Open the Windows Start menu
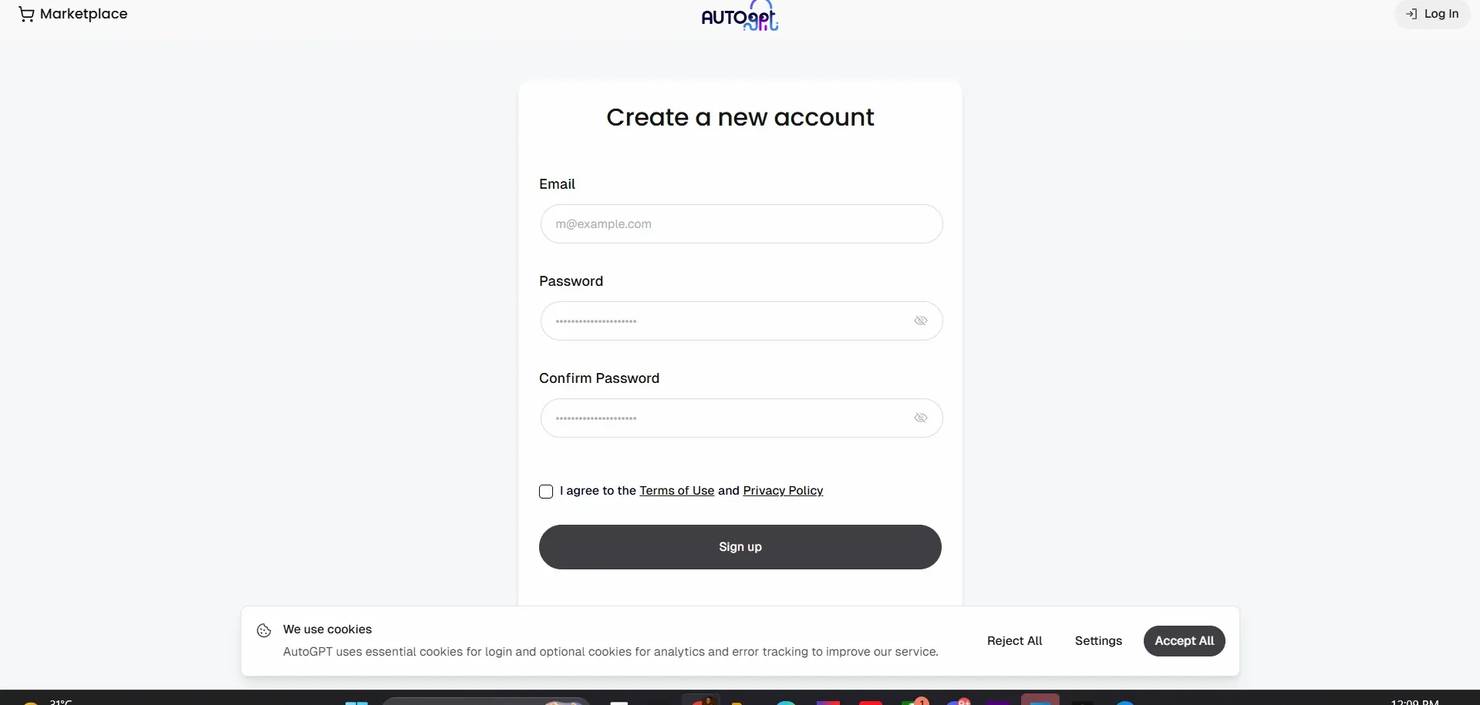This screenshot has width=1480, height=705. (x=356, y=702)
